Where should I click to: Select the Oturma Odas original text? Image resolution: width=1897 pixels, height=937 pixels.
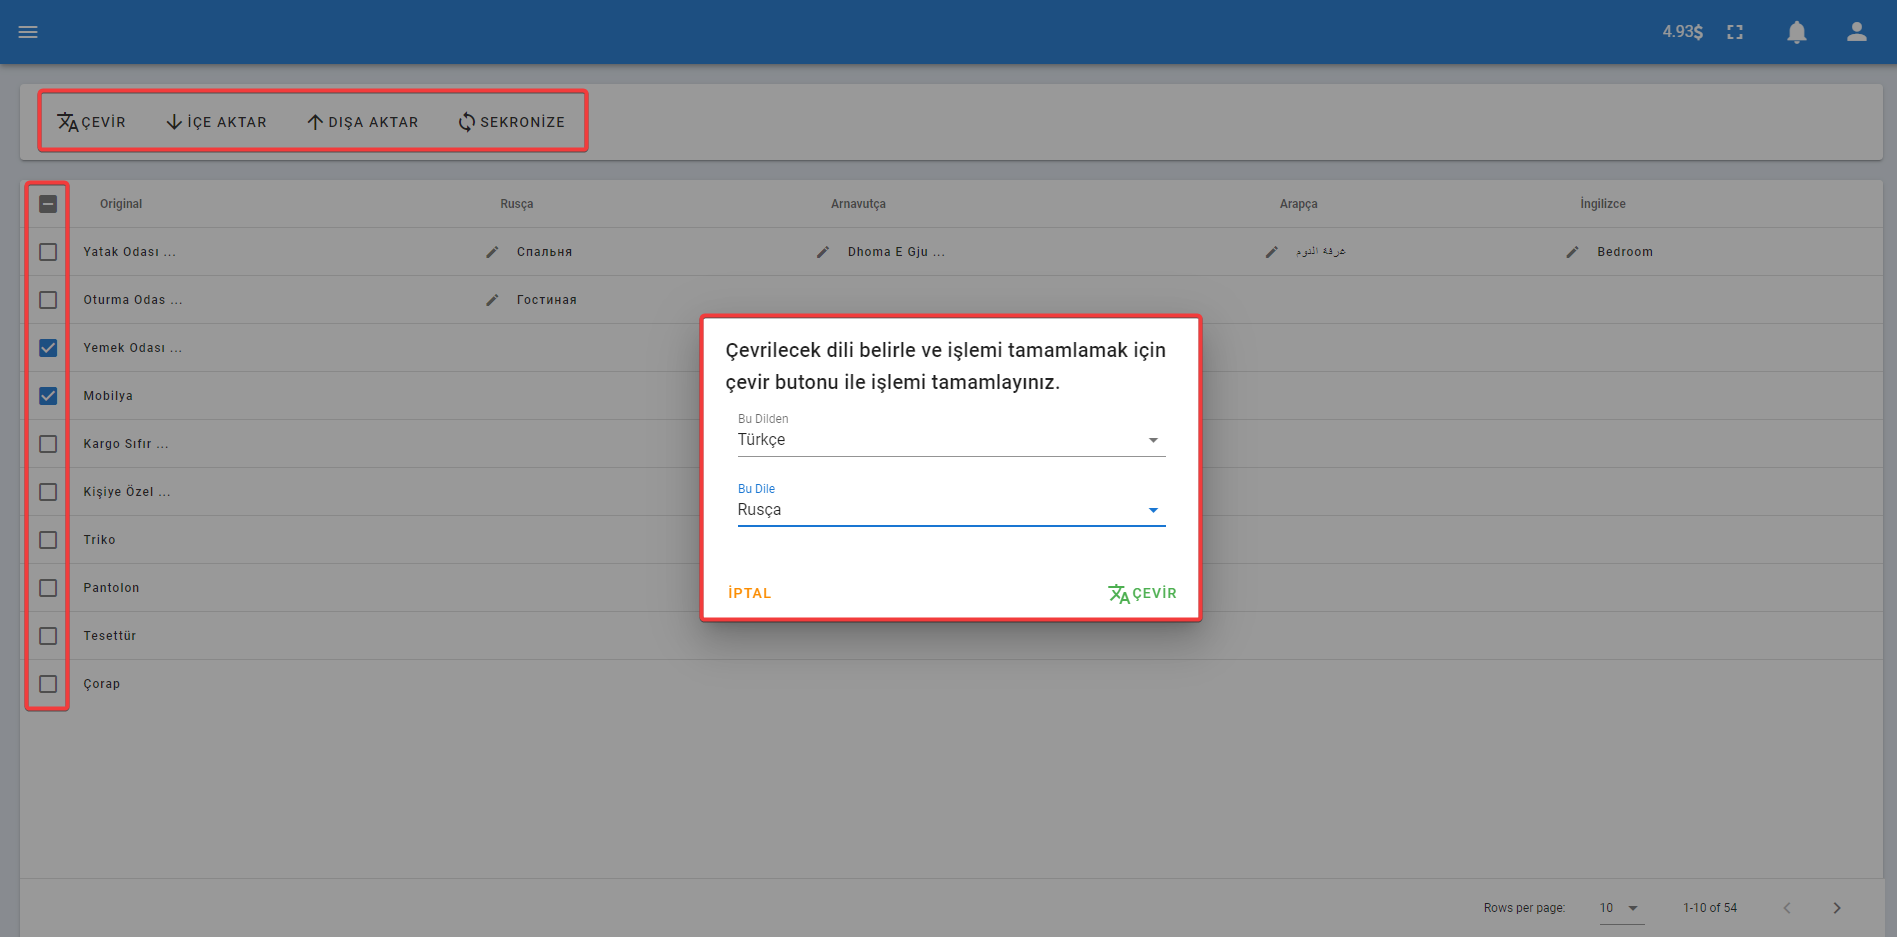point(133,300)
